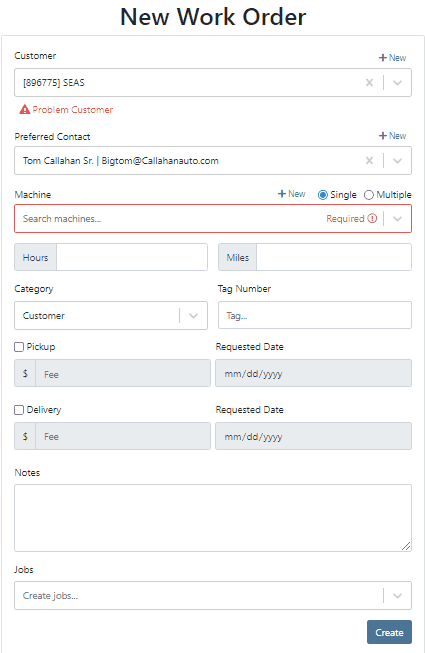
Task: Click the Create button
Action: click(x=389, y=632)
